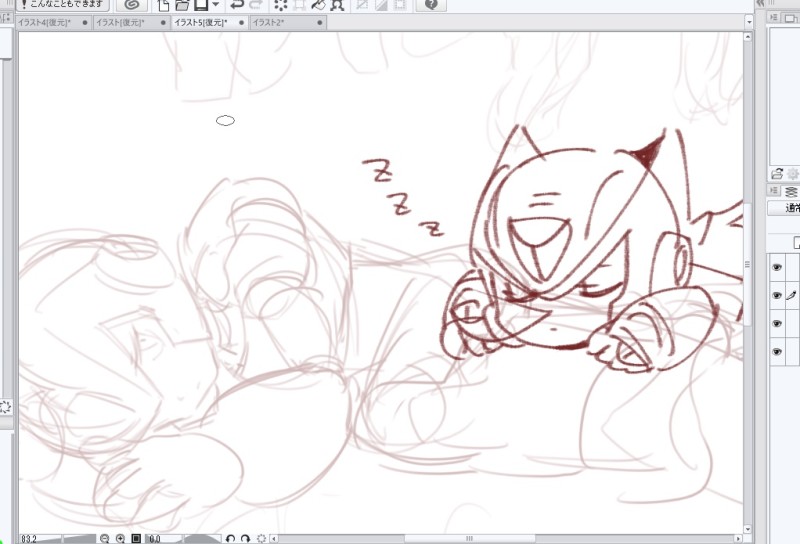800x544 pixels.
Task: Open the 通常 blending mode dropdown
Action: [784, 208]
